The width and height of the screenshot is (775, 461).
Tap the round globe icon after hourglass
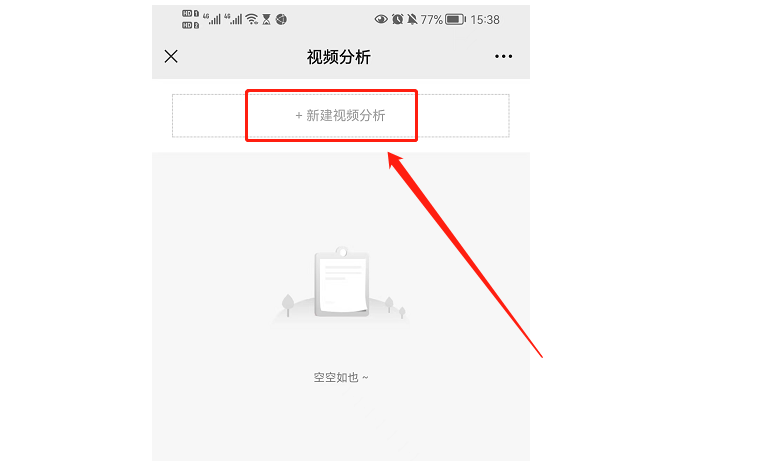[281, 19]
